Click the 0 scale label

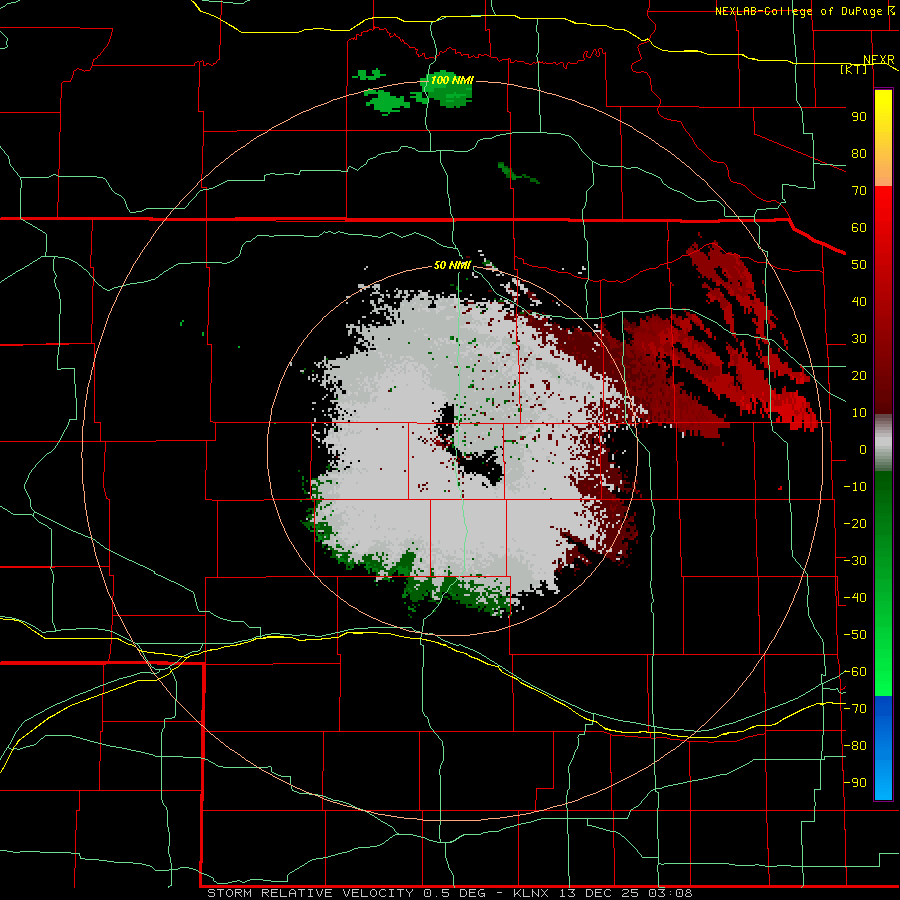point(863,450)
